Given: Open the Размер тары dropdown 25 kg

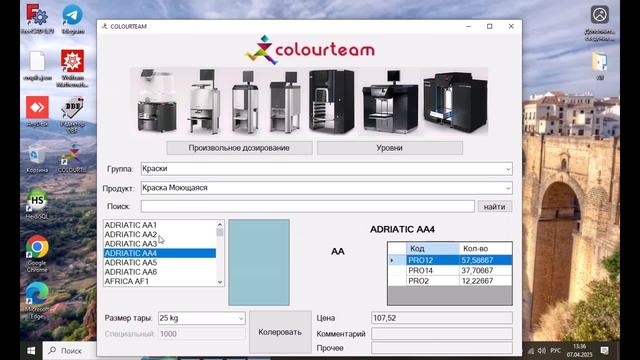Looking at the screenshot, I should [202, 318].
